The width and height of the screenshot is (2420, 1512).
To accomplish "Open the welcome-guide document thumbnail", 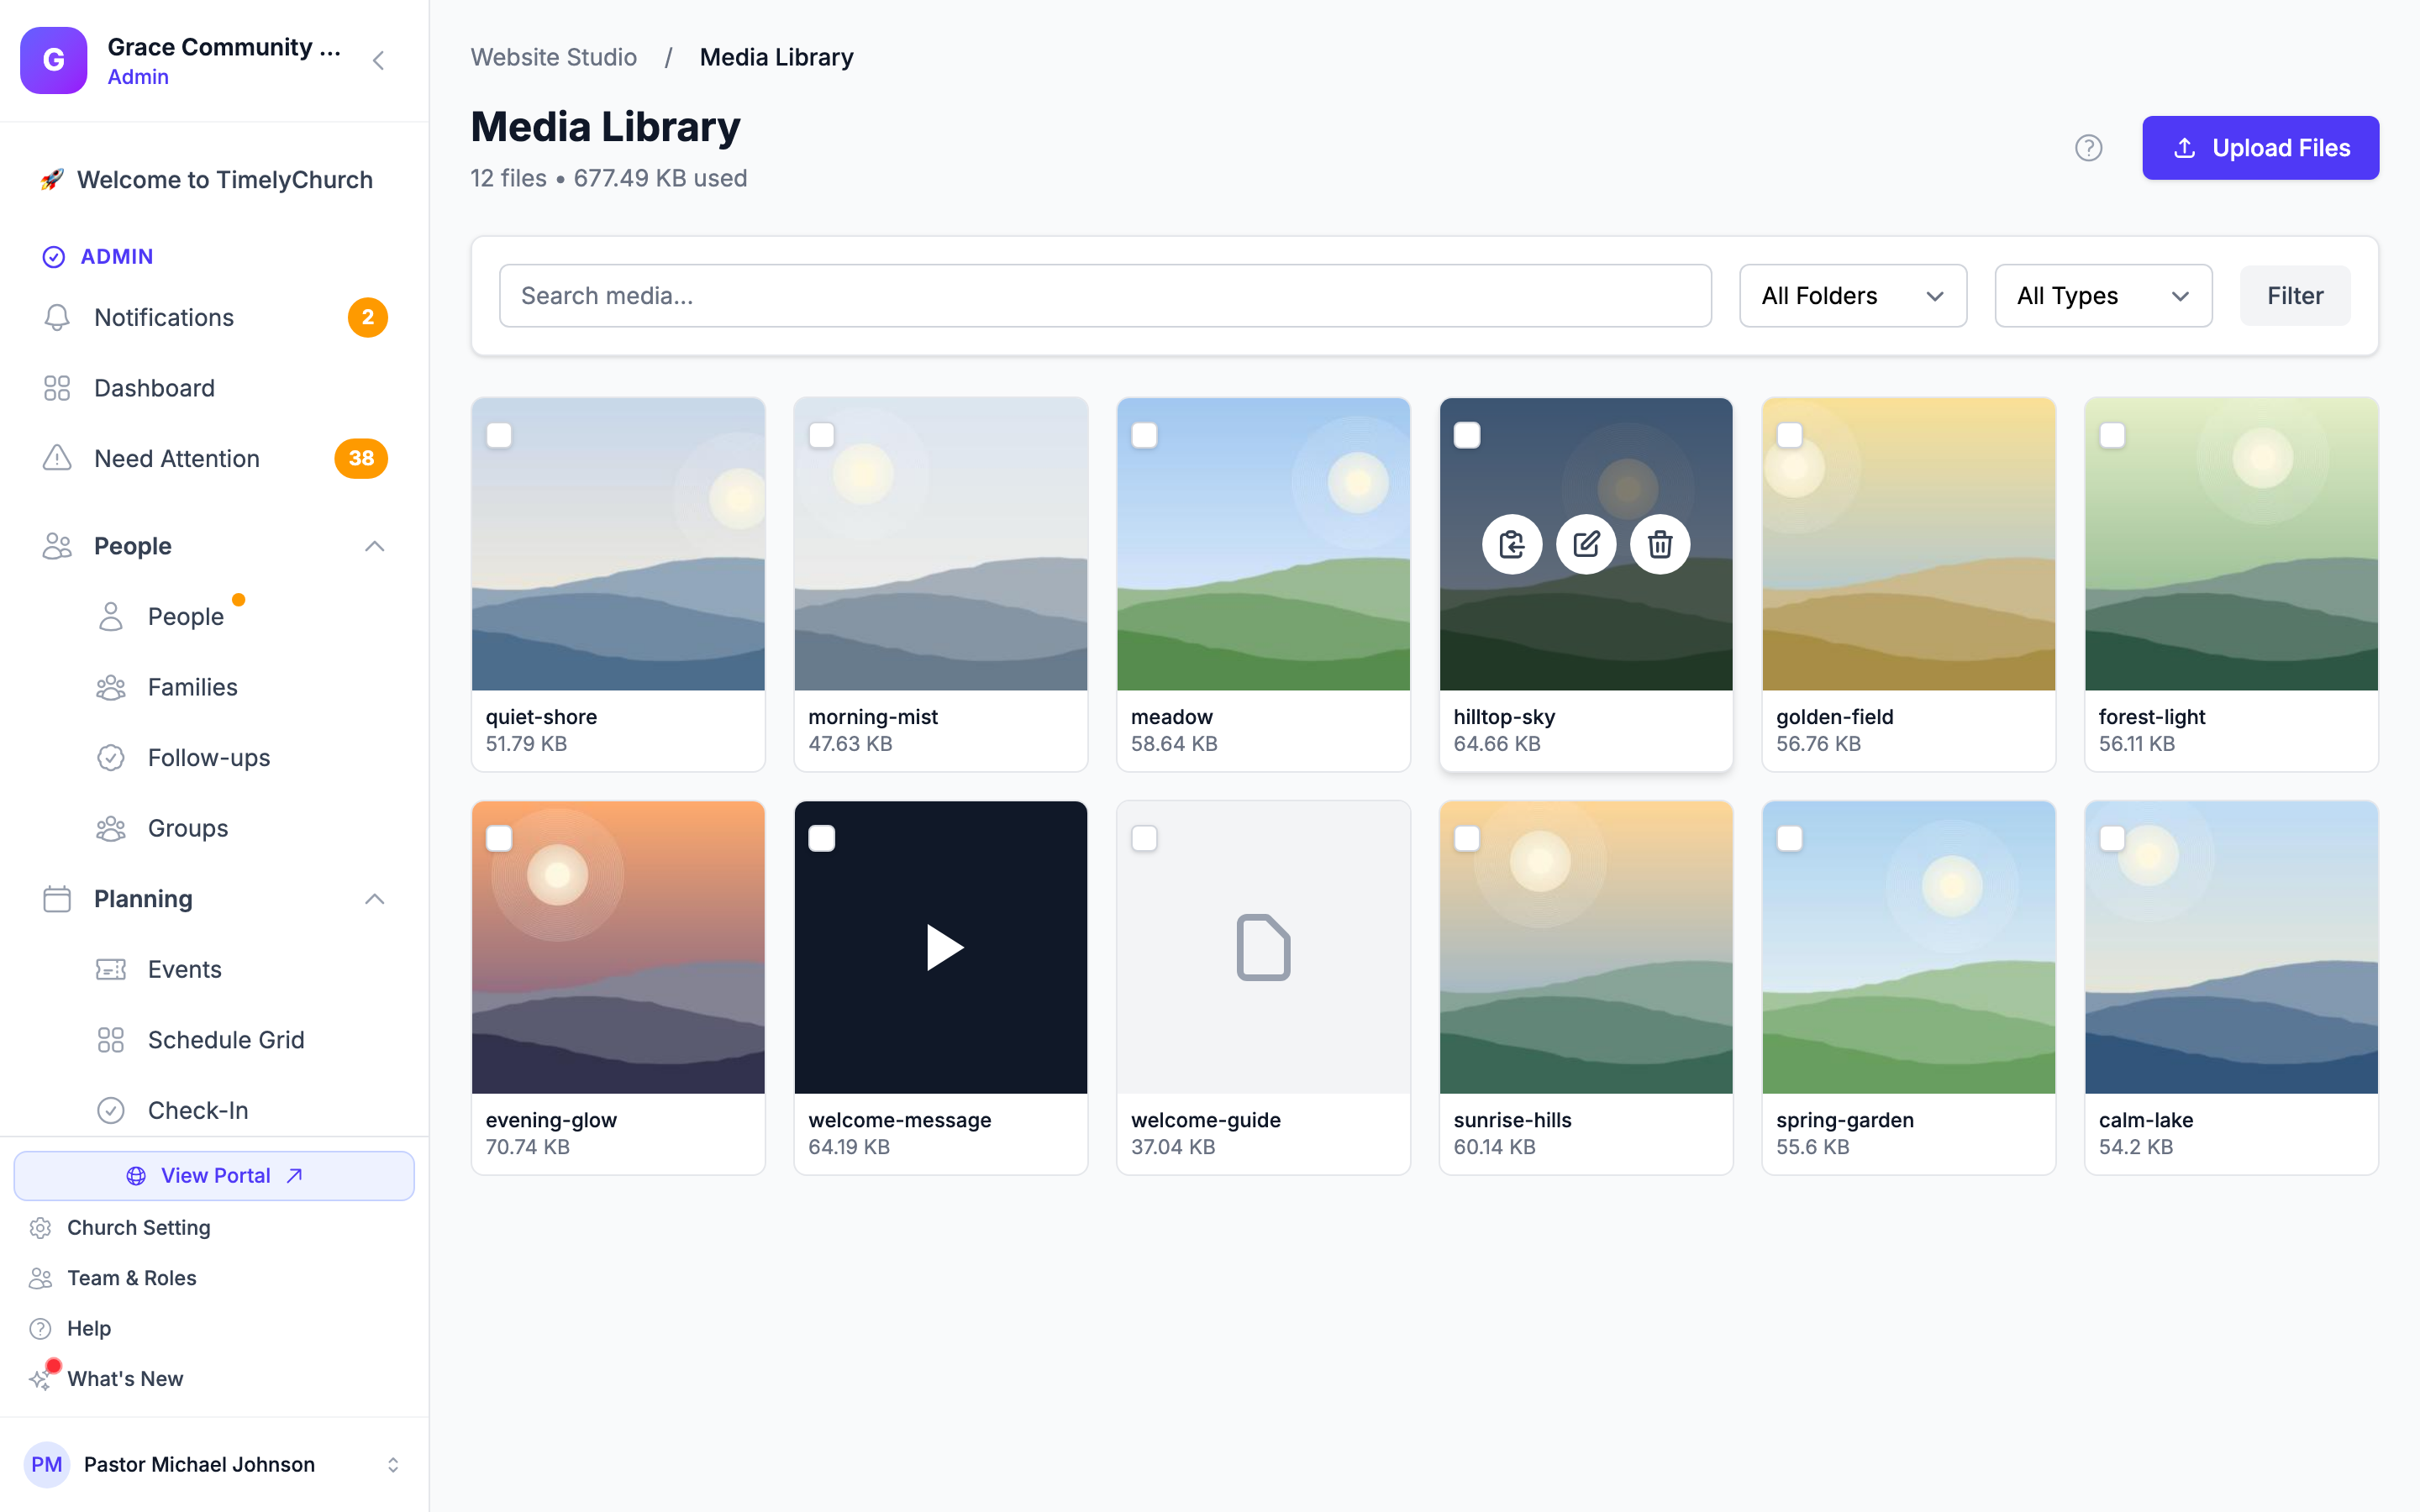I will point(1263,947).
